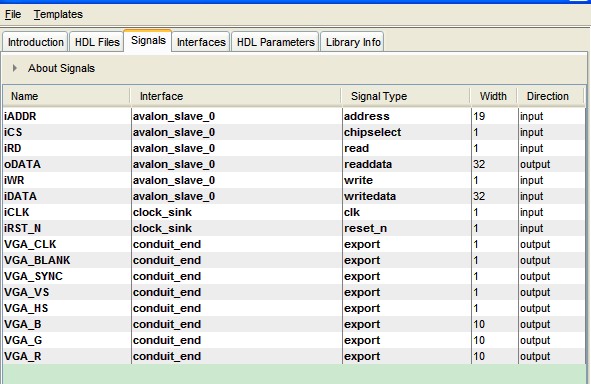Switch to the HDL Files tab
Image resolution: width=591 pixels, height=384 pixels.
(97, 42)
